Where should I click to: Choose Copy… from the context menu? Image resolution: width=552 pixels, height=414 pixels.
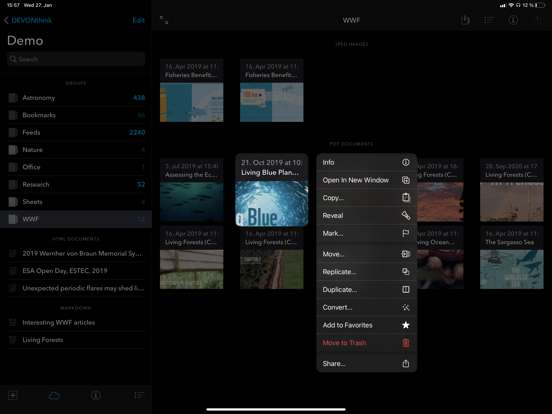point(366,198)
